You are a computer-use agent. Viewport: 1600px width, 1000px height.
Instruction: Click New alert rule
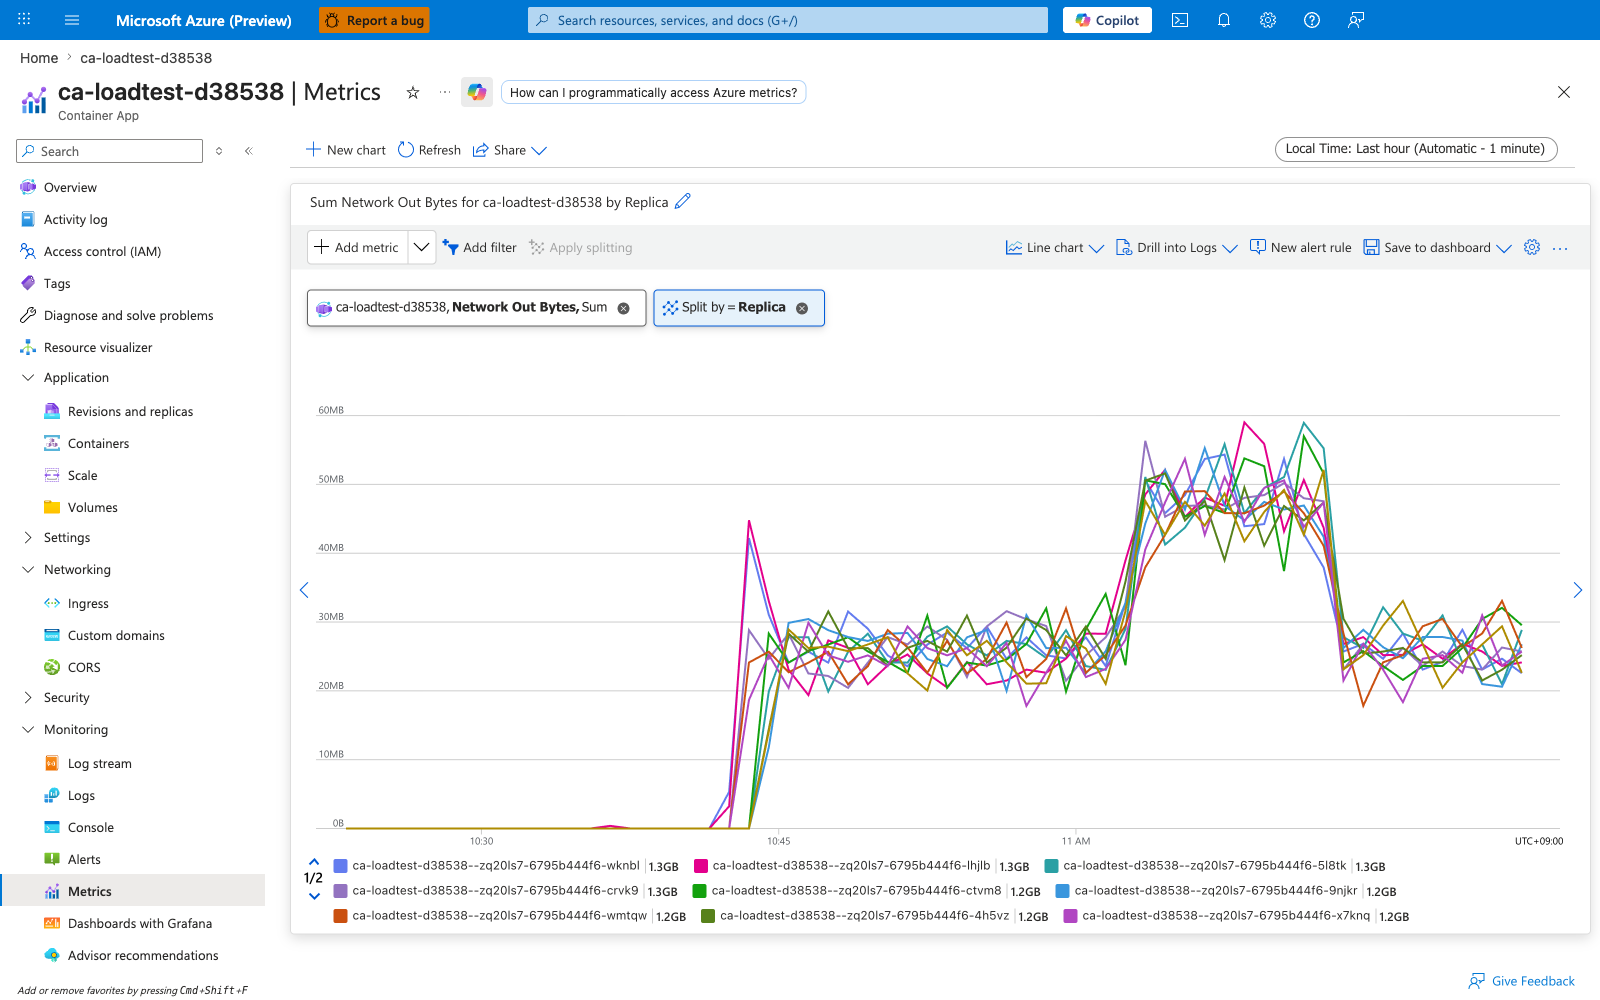point(1300,248)
